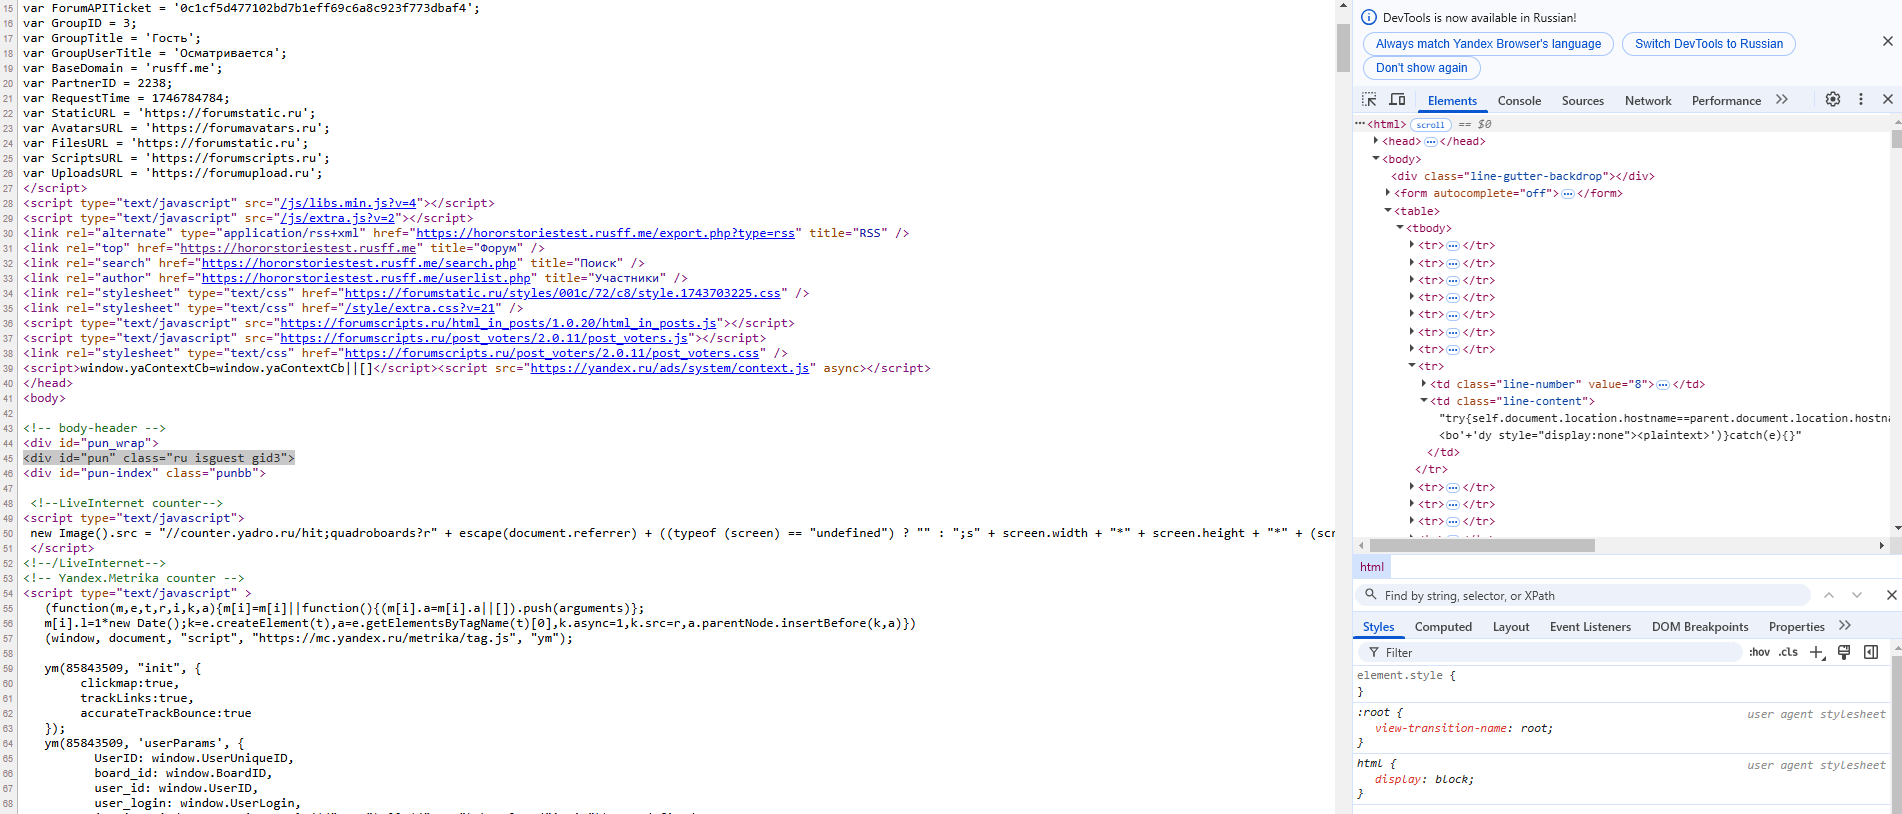Open the export.php?type=rss link
The width and height of the screenshot is (1902, 814).
605,233
